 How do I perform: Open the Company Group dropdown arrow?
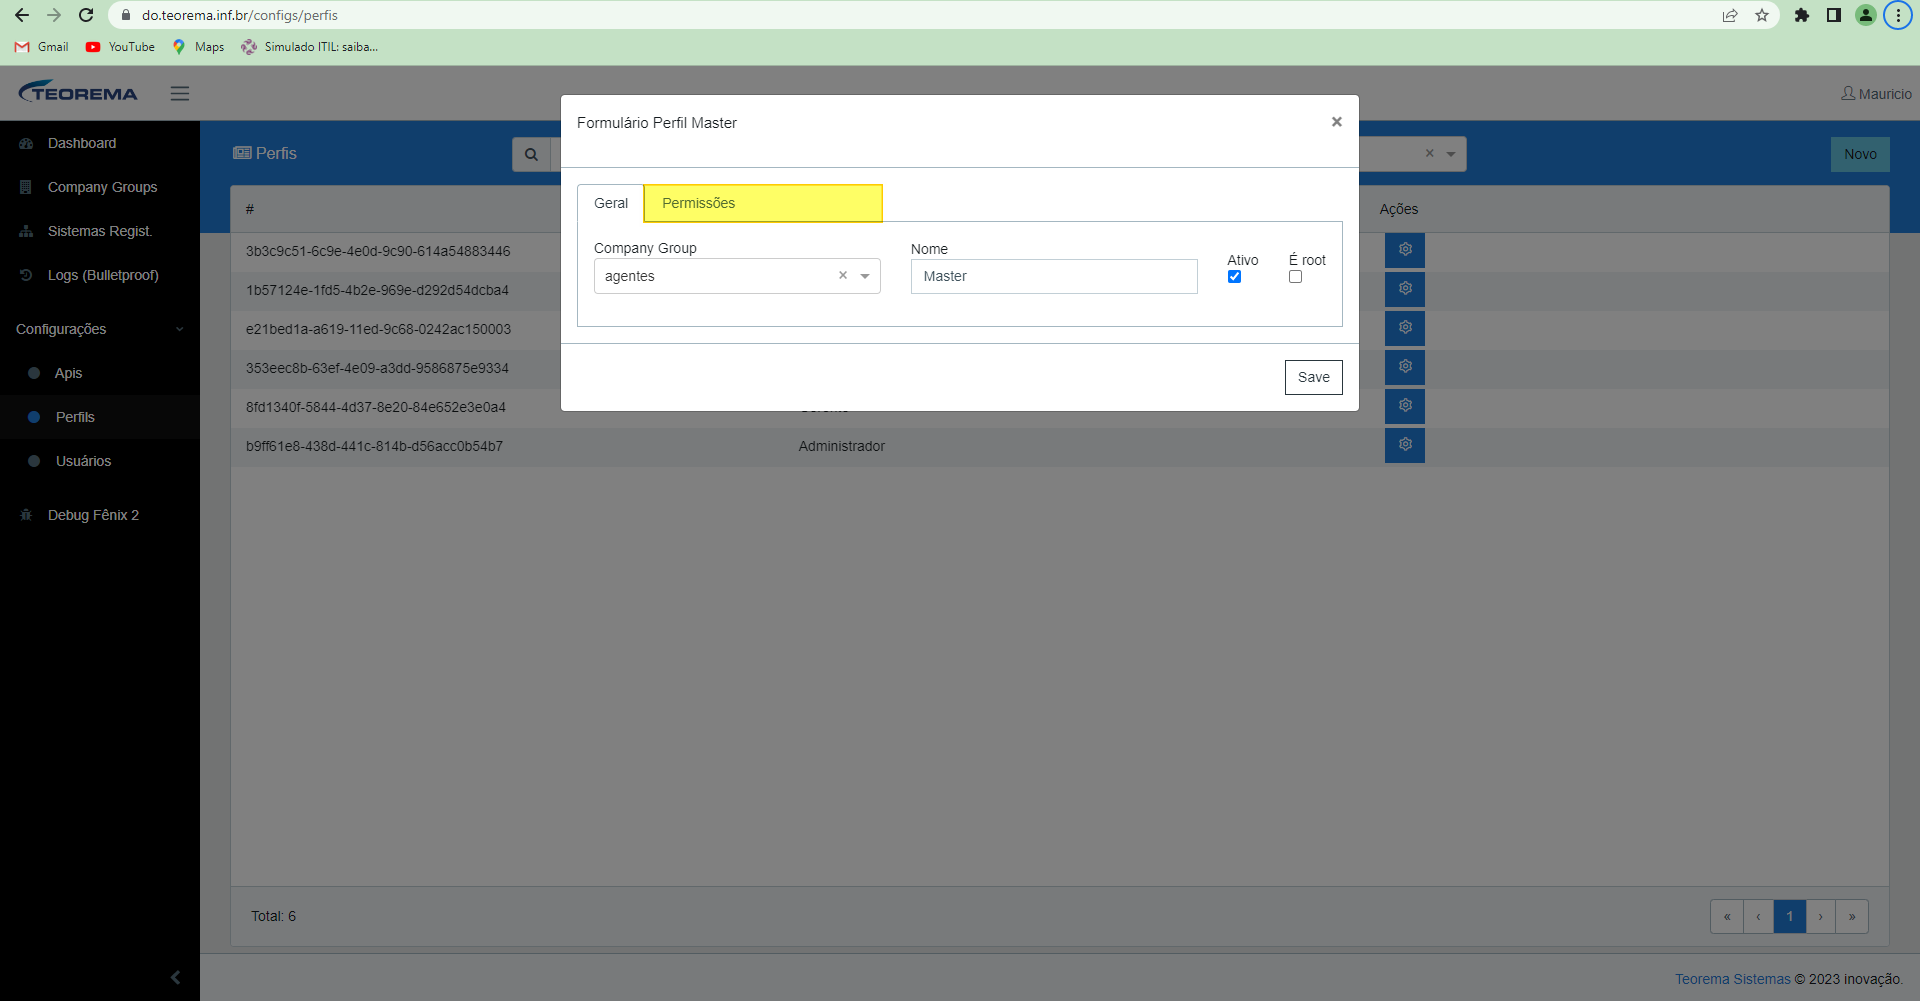coord(865,276)
